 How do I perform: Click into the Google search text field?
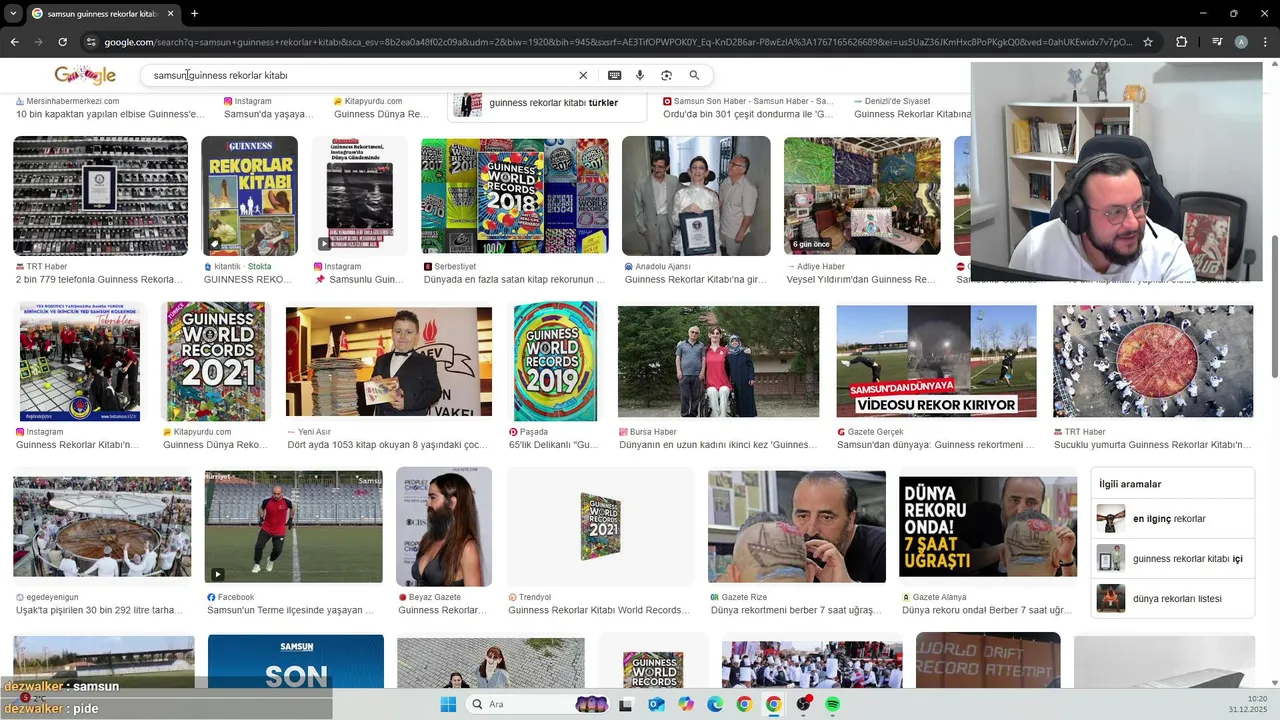pyautogui.click(x=360, y=75)
